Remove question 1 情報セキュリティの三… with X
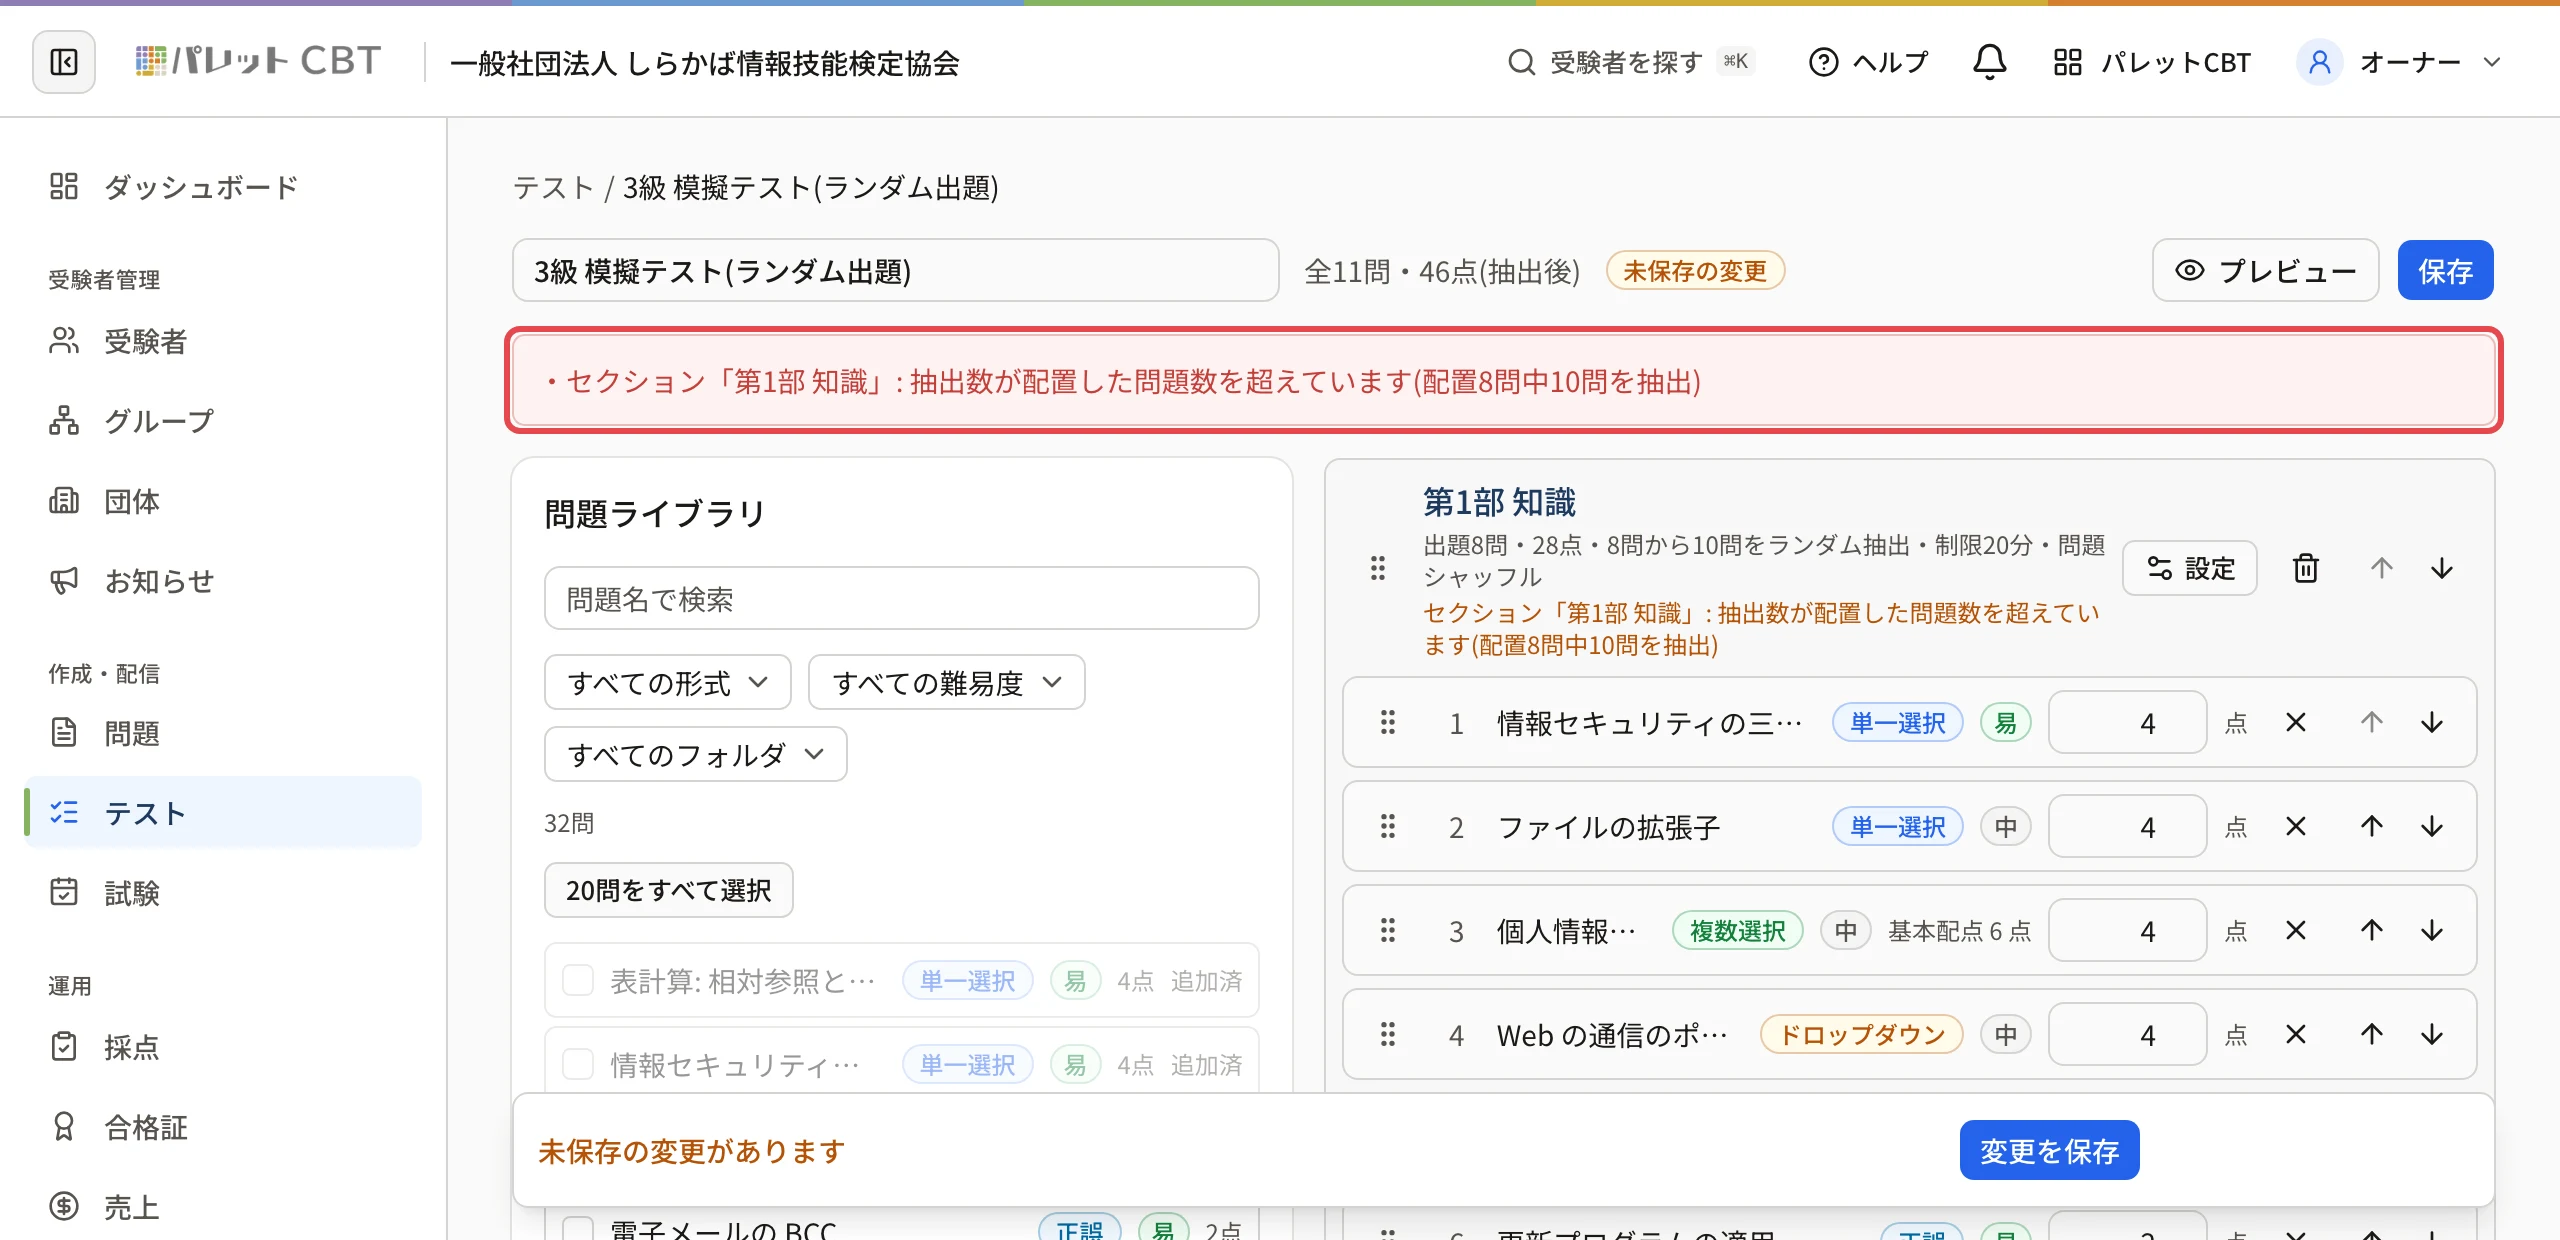The width and height of the screenshot is (2560, 1240). [2296, 722]
